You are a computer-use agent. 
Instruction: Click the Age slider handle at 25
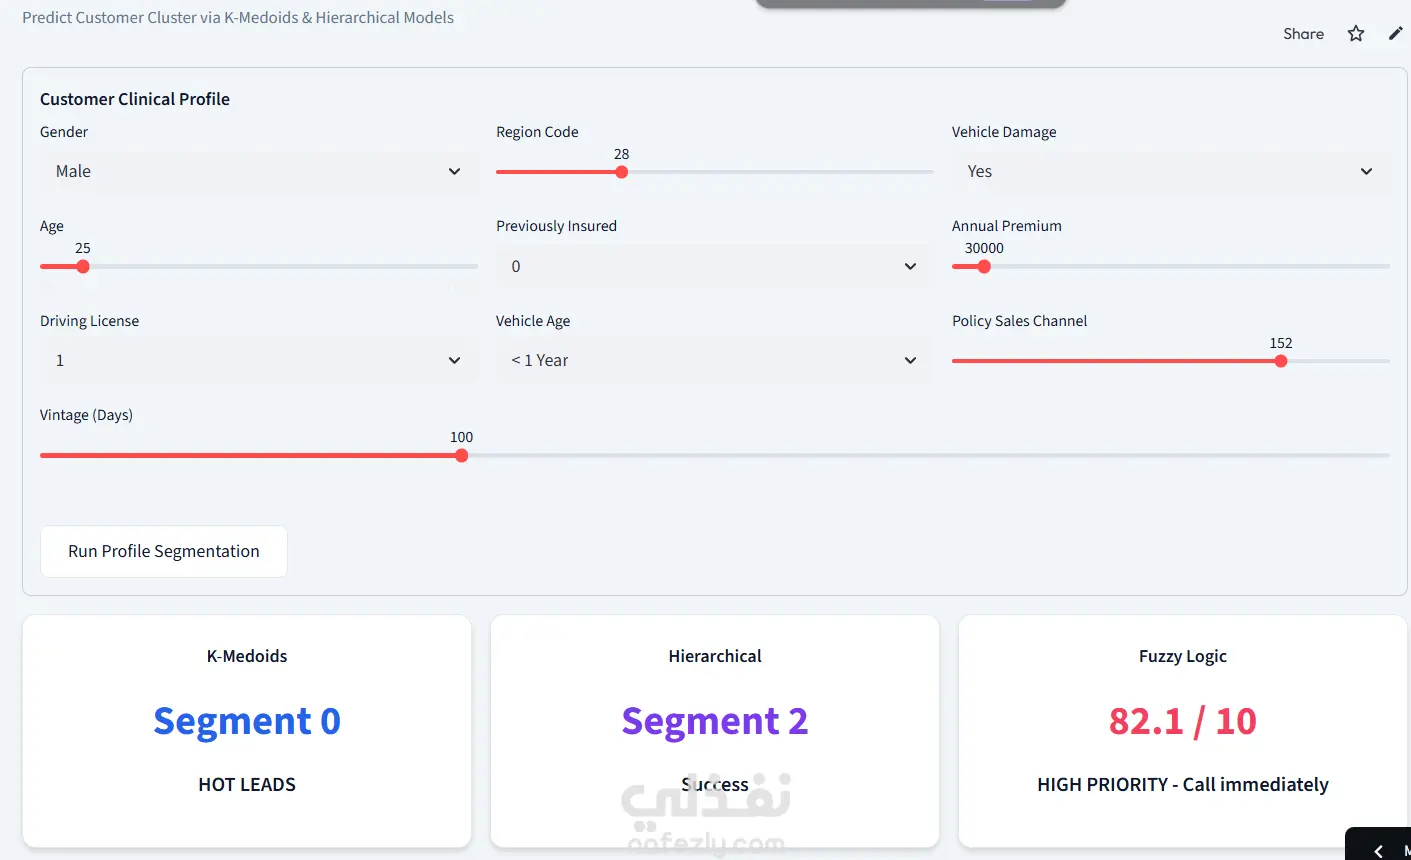[x=83, y=266]
